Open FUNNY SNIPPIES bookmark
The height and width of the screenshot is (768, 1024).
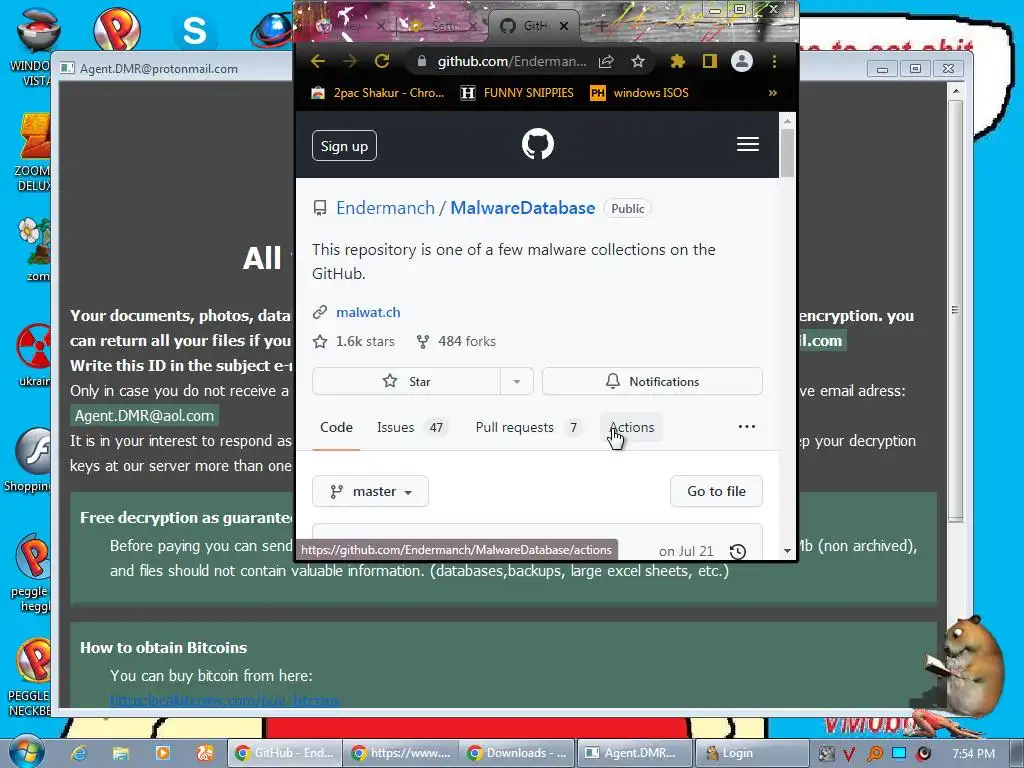(x=517, y=93)
